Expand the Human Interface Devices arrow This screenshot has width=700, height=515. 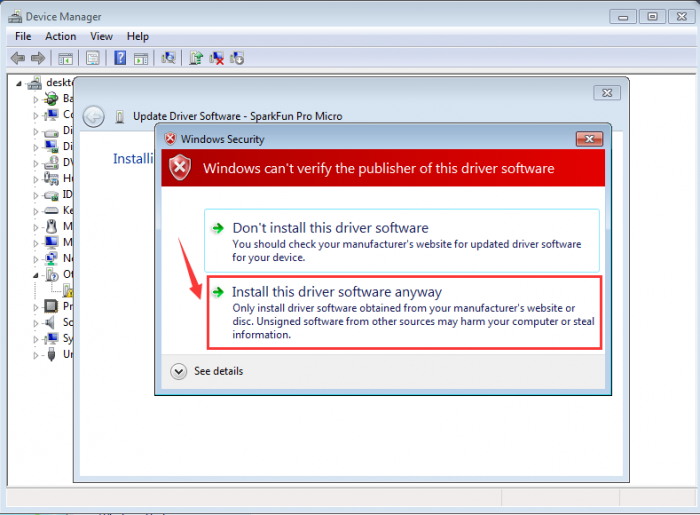pyautogui.click(x=36, y=179)
